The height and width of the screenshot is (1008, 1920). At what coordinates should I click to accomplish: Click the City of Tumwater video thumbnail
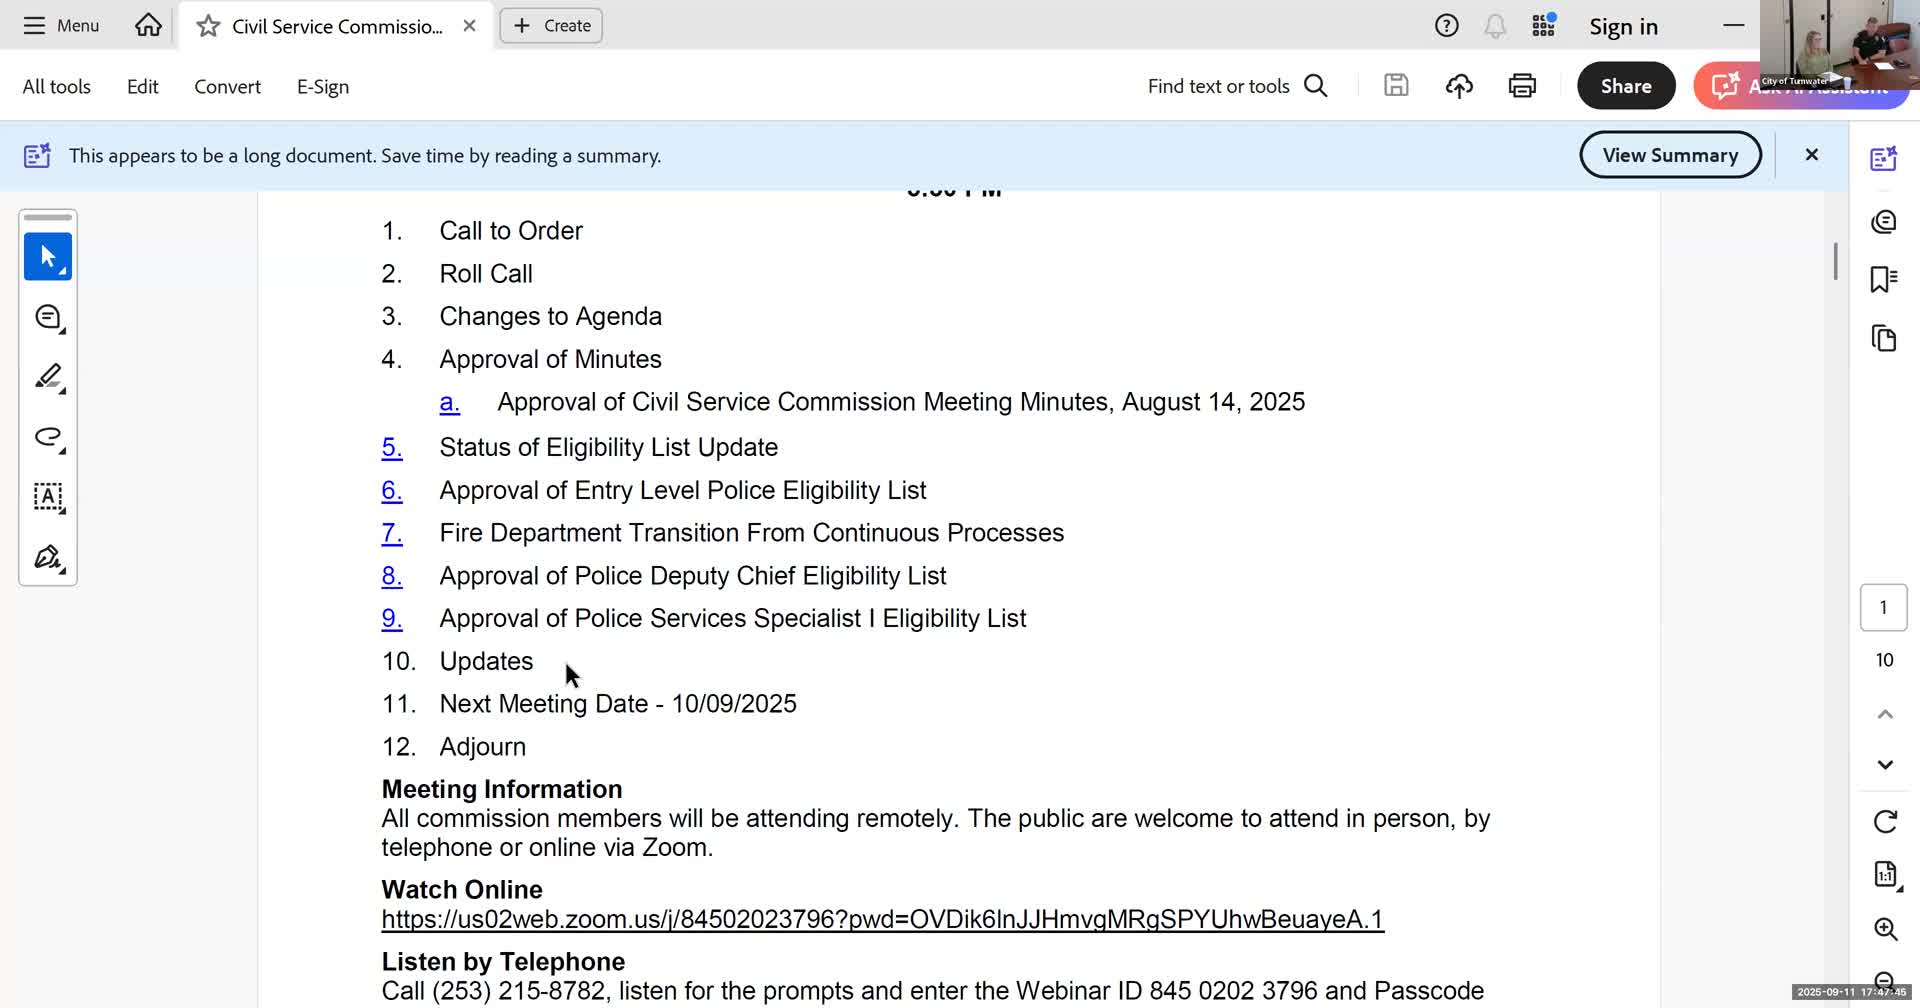[x=1839, y=45]
